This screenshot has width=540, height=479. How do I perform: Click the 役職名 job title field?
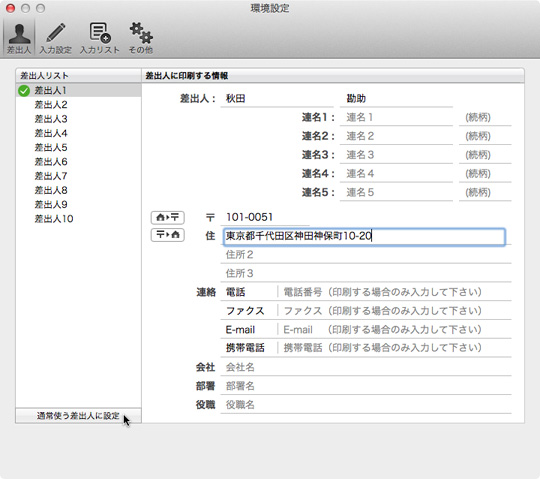(x=366, y=405)
